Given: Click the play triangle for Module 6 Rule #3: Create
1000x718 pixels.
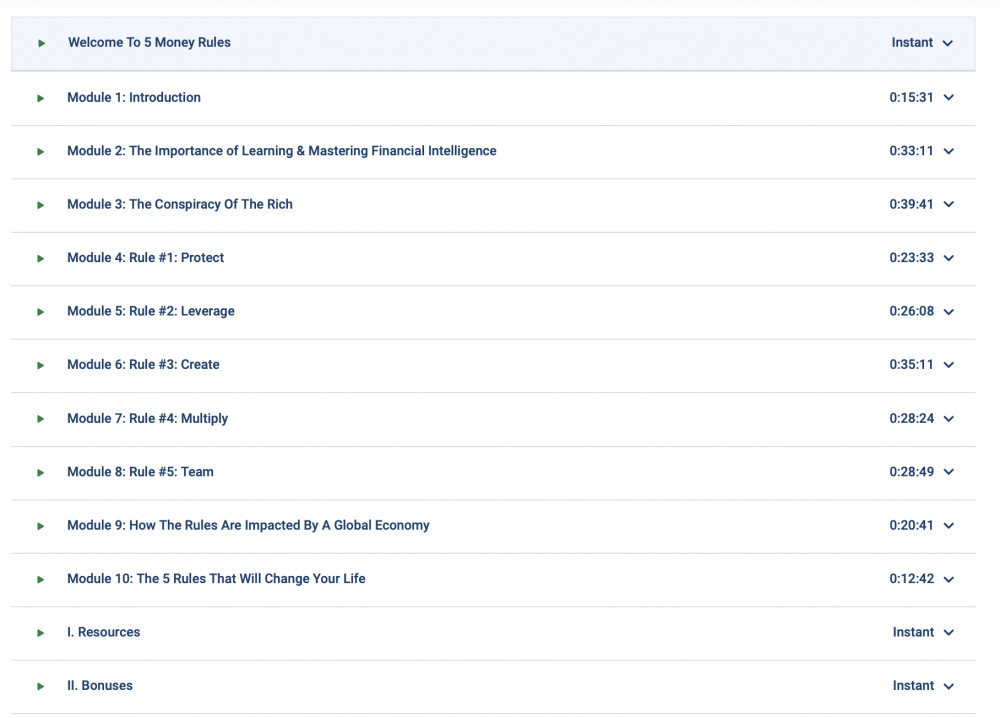Looking at the screenshot, I should click(41, 365).
